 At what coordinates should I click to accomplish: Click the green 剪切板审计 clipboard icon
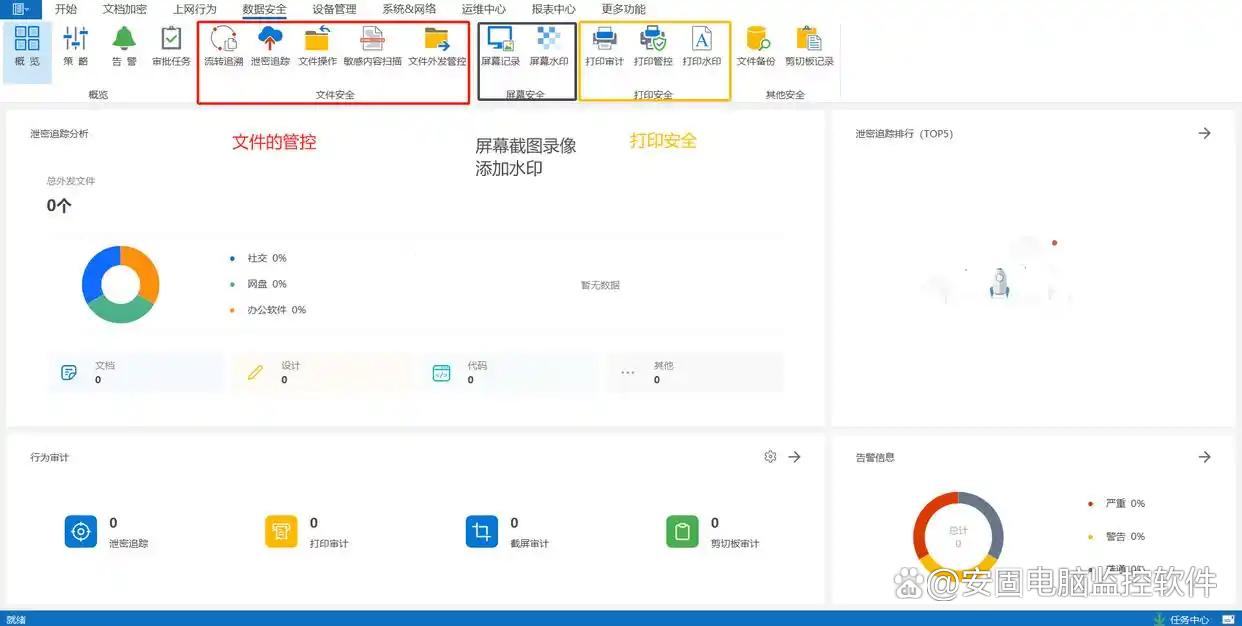(x=683, y=532)
